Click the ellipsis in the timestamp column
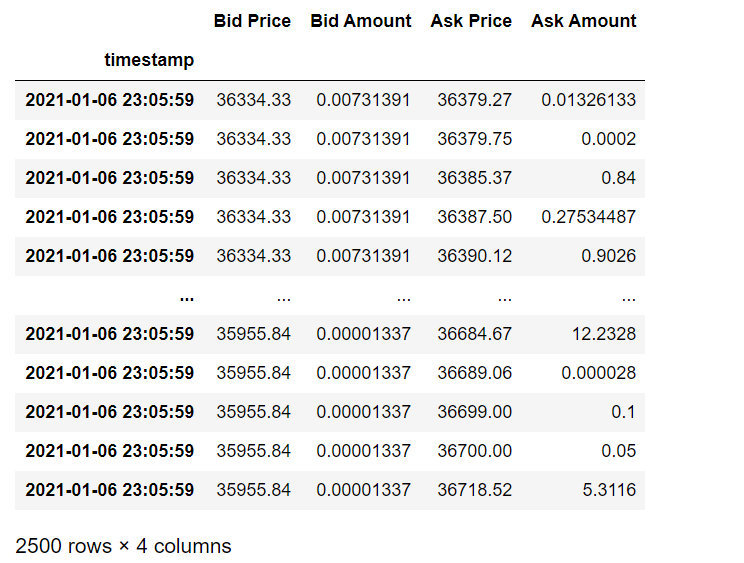This screenshot has height=563, width=744. [187, 298]
